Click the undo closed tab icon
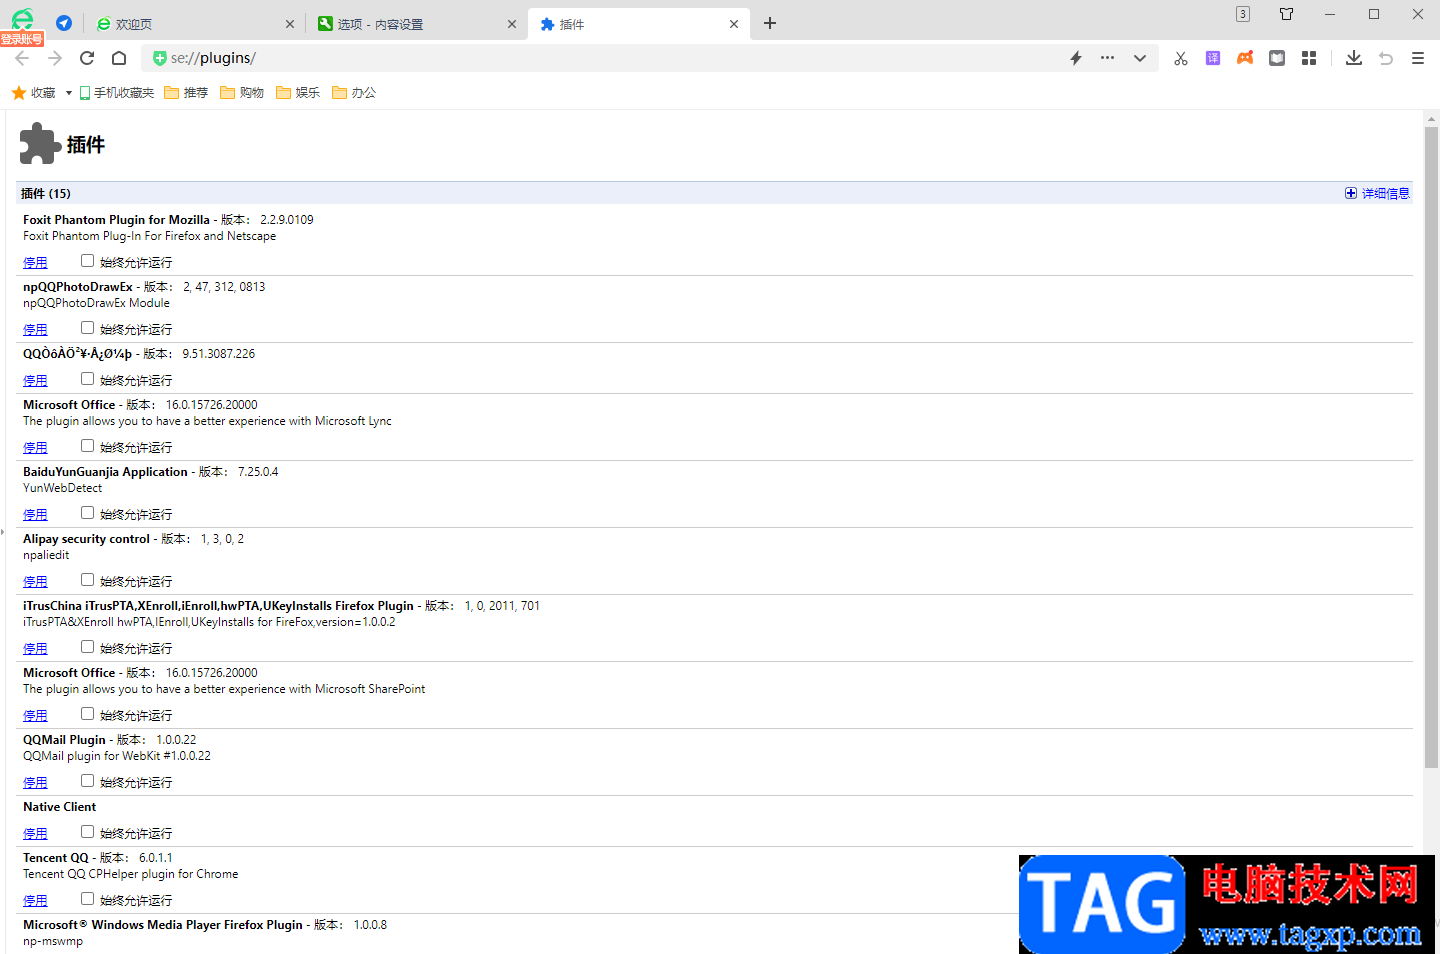The image size is (1440, 954). 1386,58
